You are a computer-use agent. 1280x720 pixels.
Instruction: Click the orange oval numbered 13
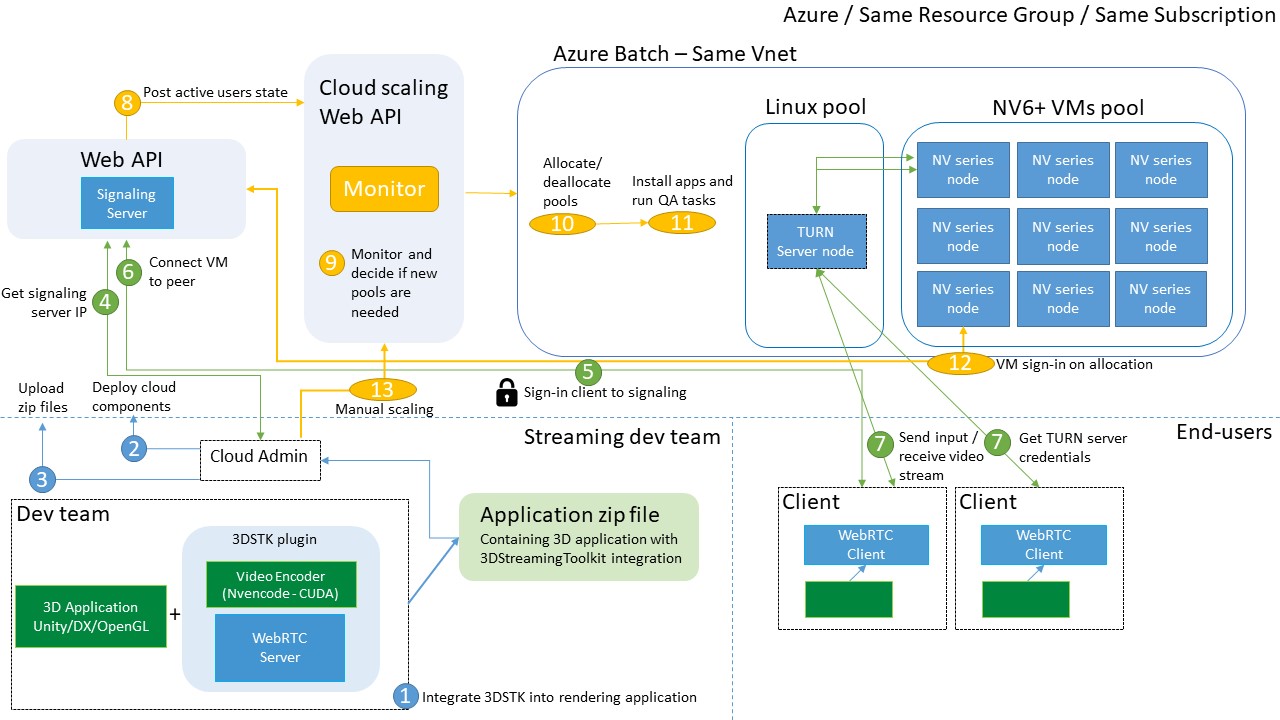tap(383, 389)
